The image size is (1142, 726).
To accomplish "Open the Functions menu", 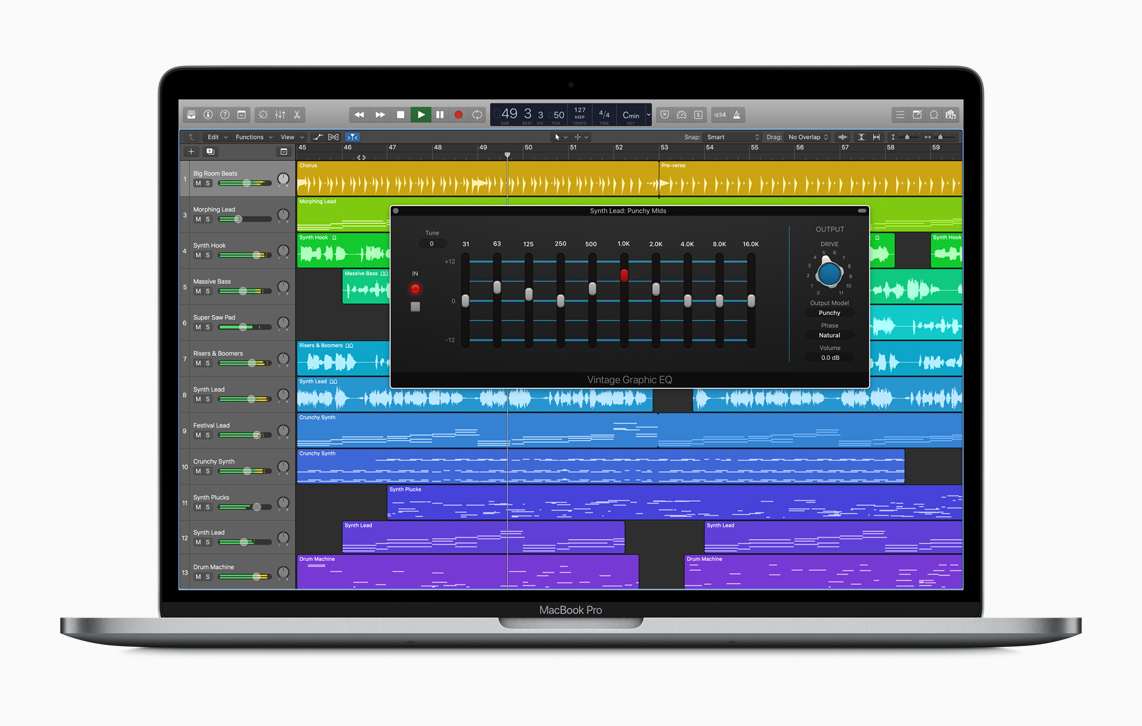I will tap(252, 137).
